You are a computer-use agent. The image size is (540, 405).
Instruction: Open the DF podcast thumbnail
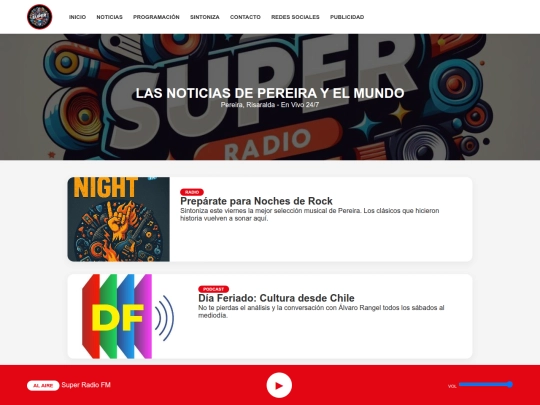[127, 316]
